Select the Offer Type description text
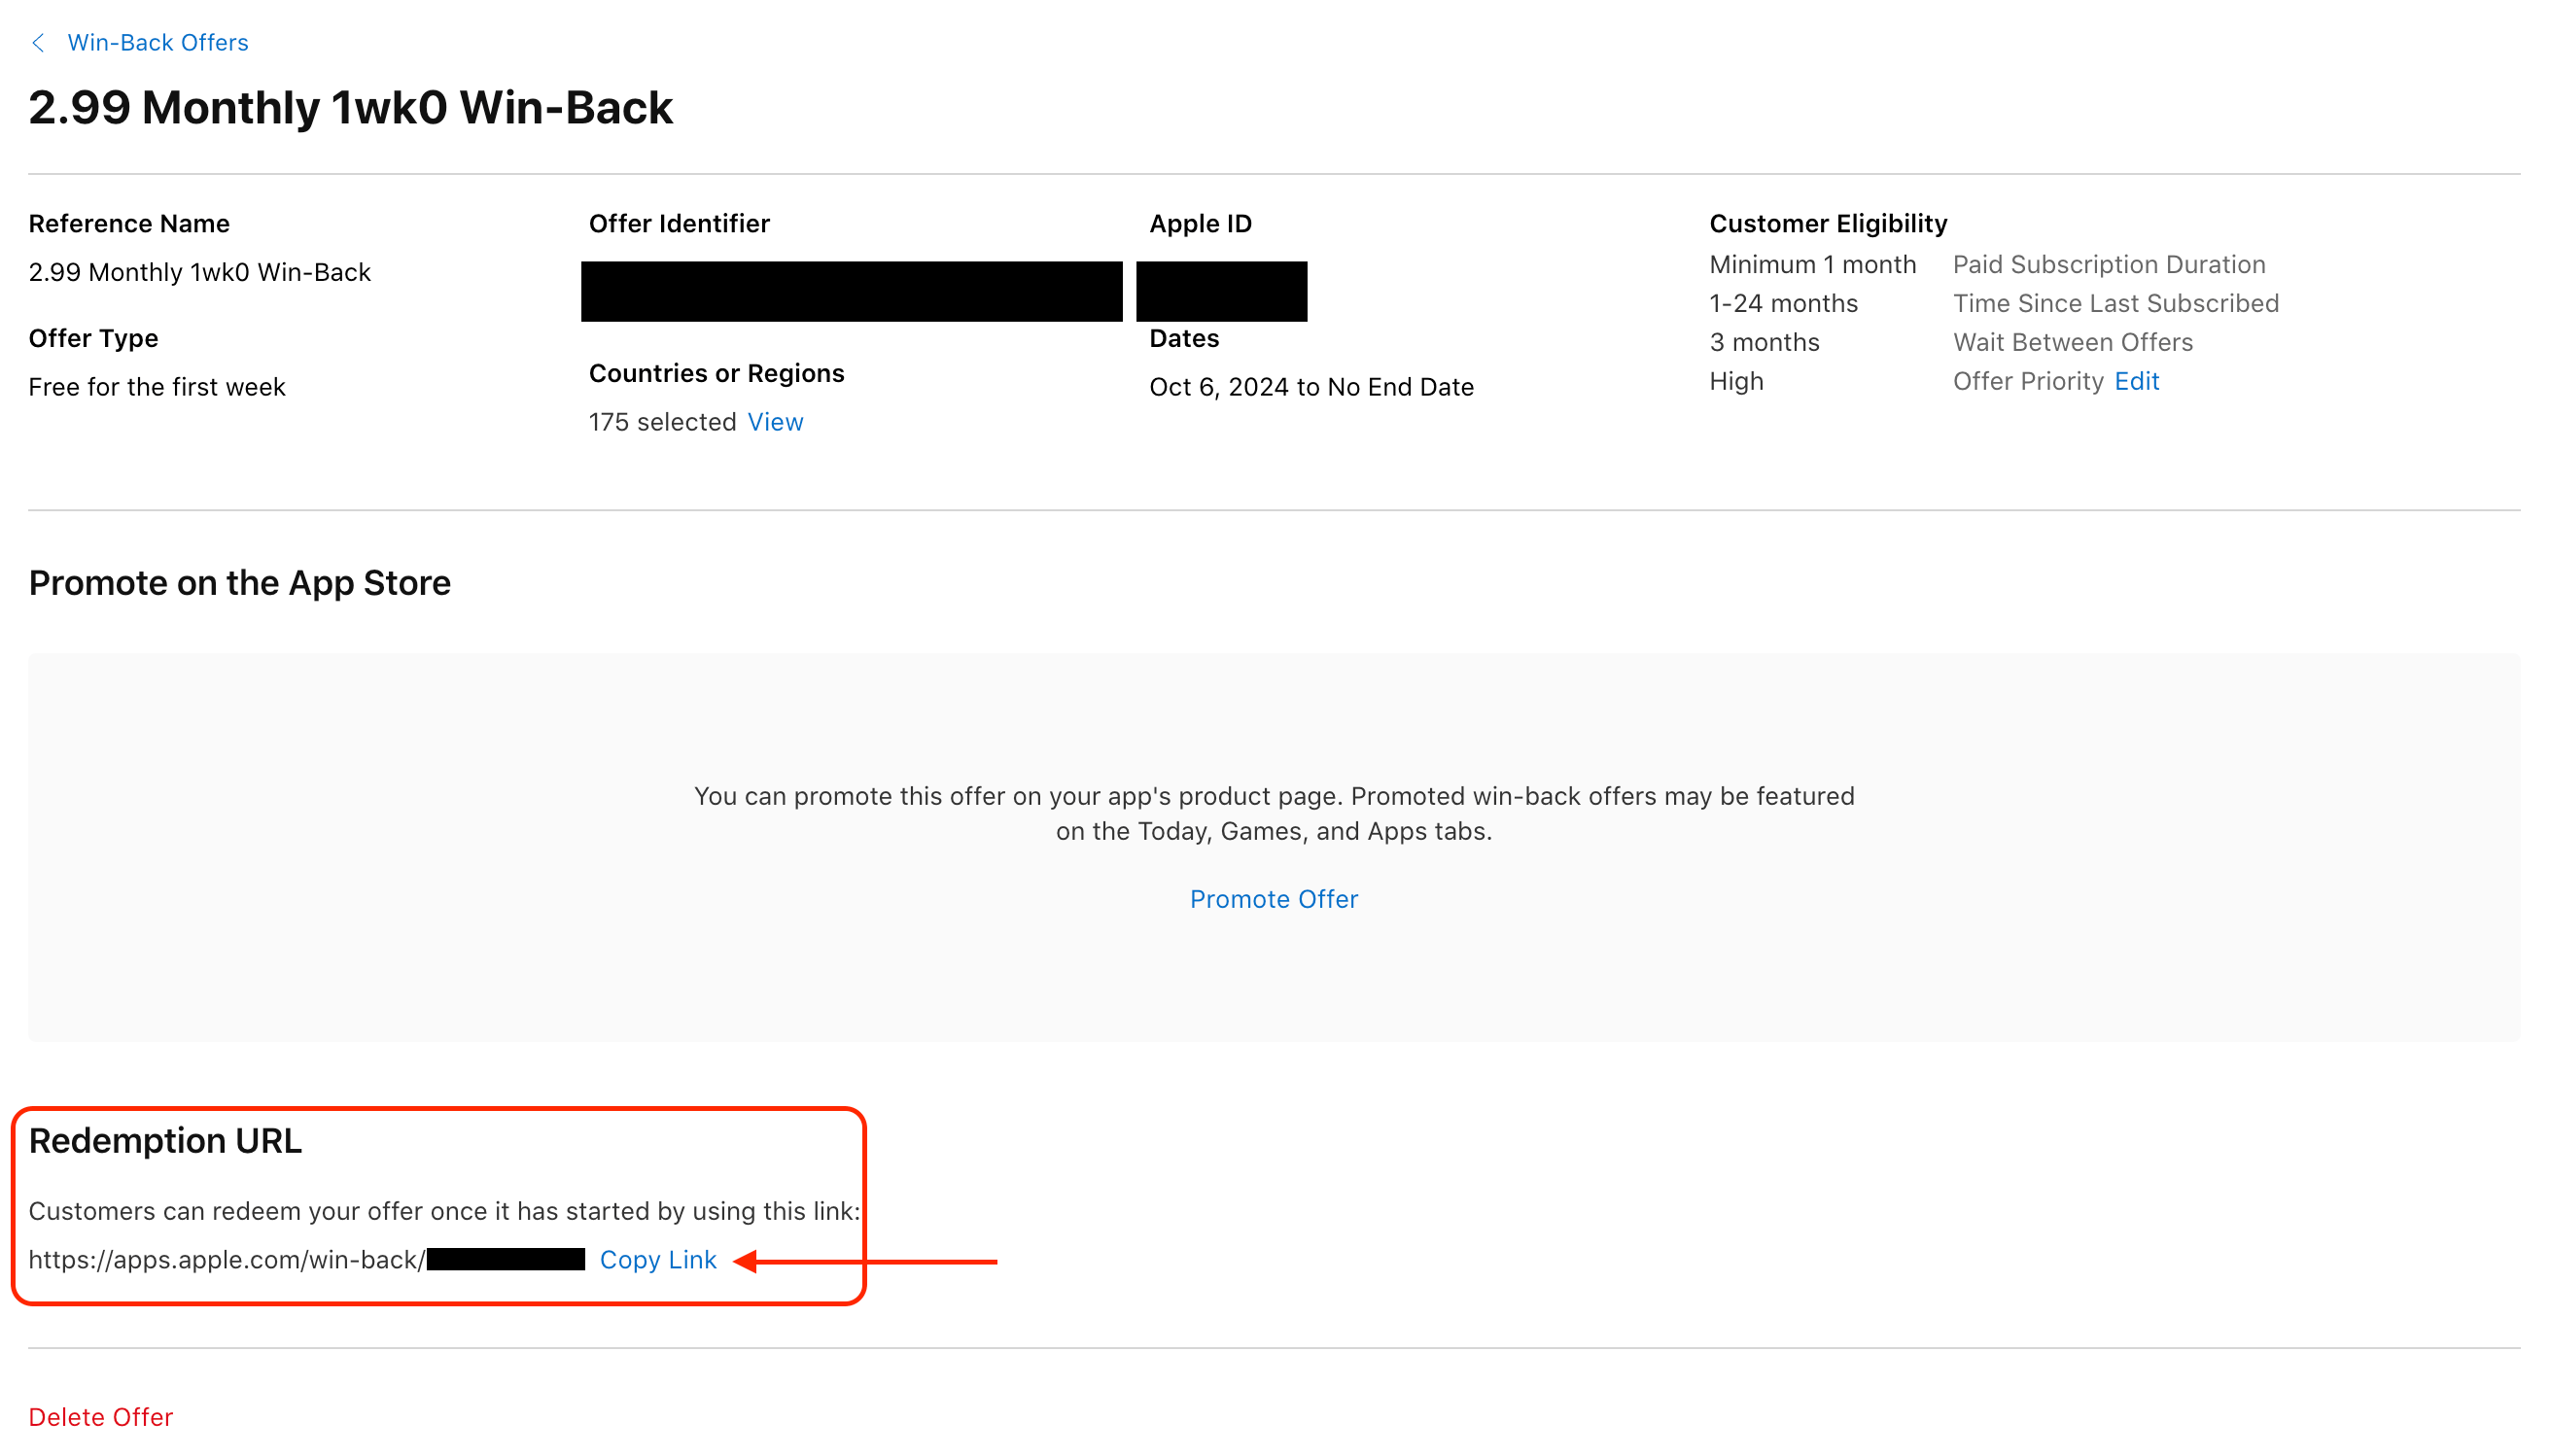The width and height of the screenshot is (2551, 1456). click(156, 386)
